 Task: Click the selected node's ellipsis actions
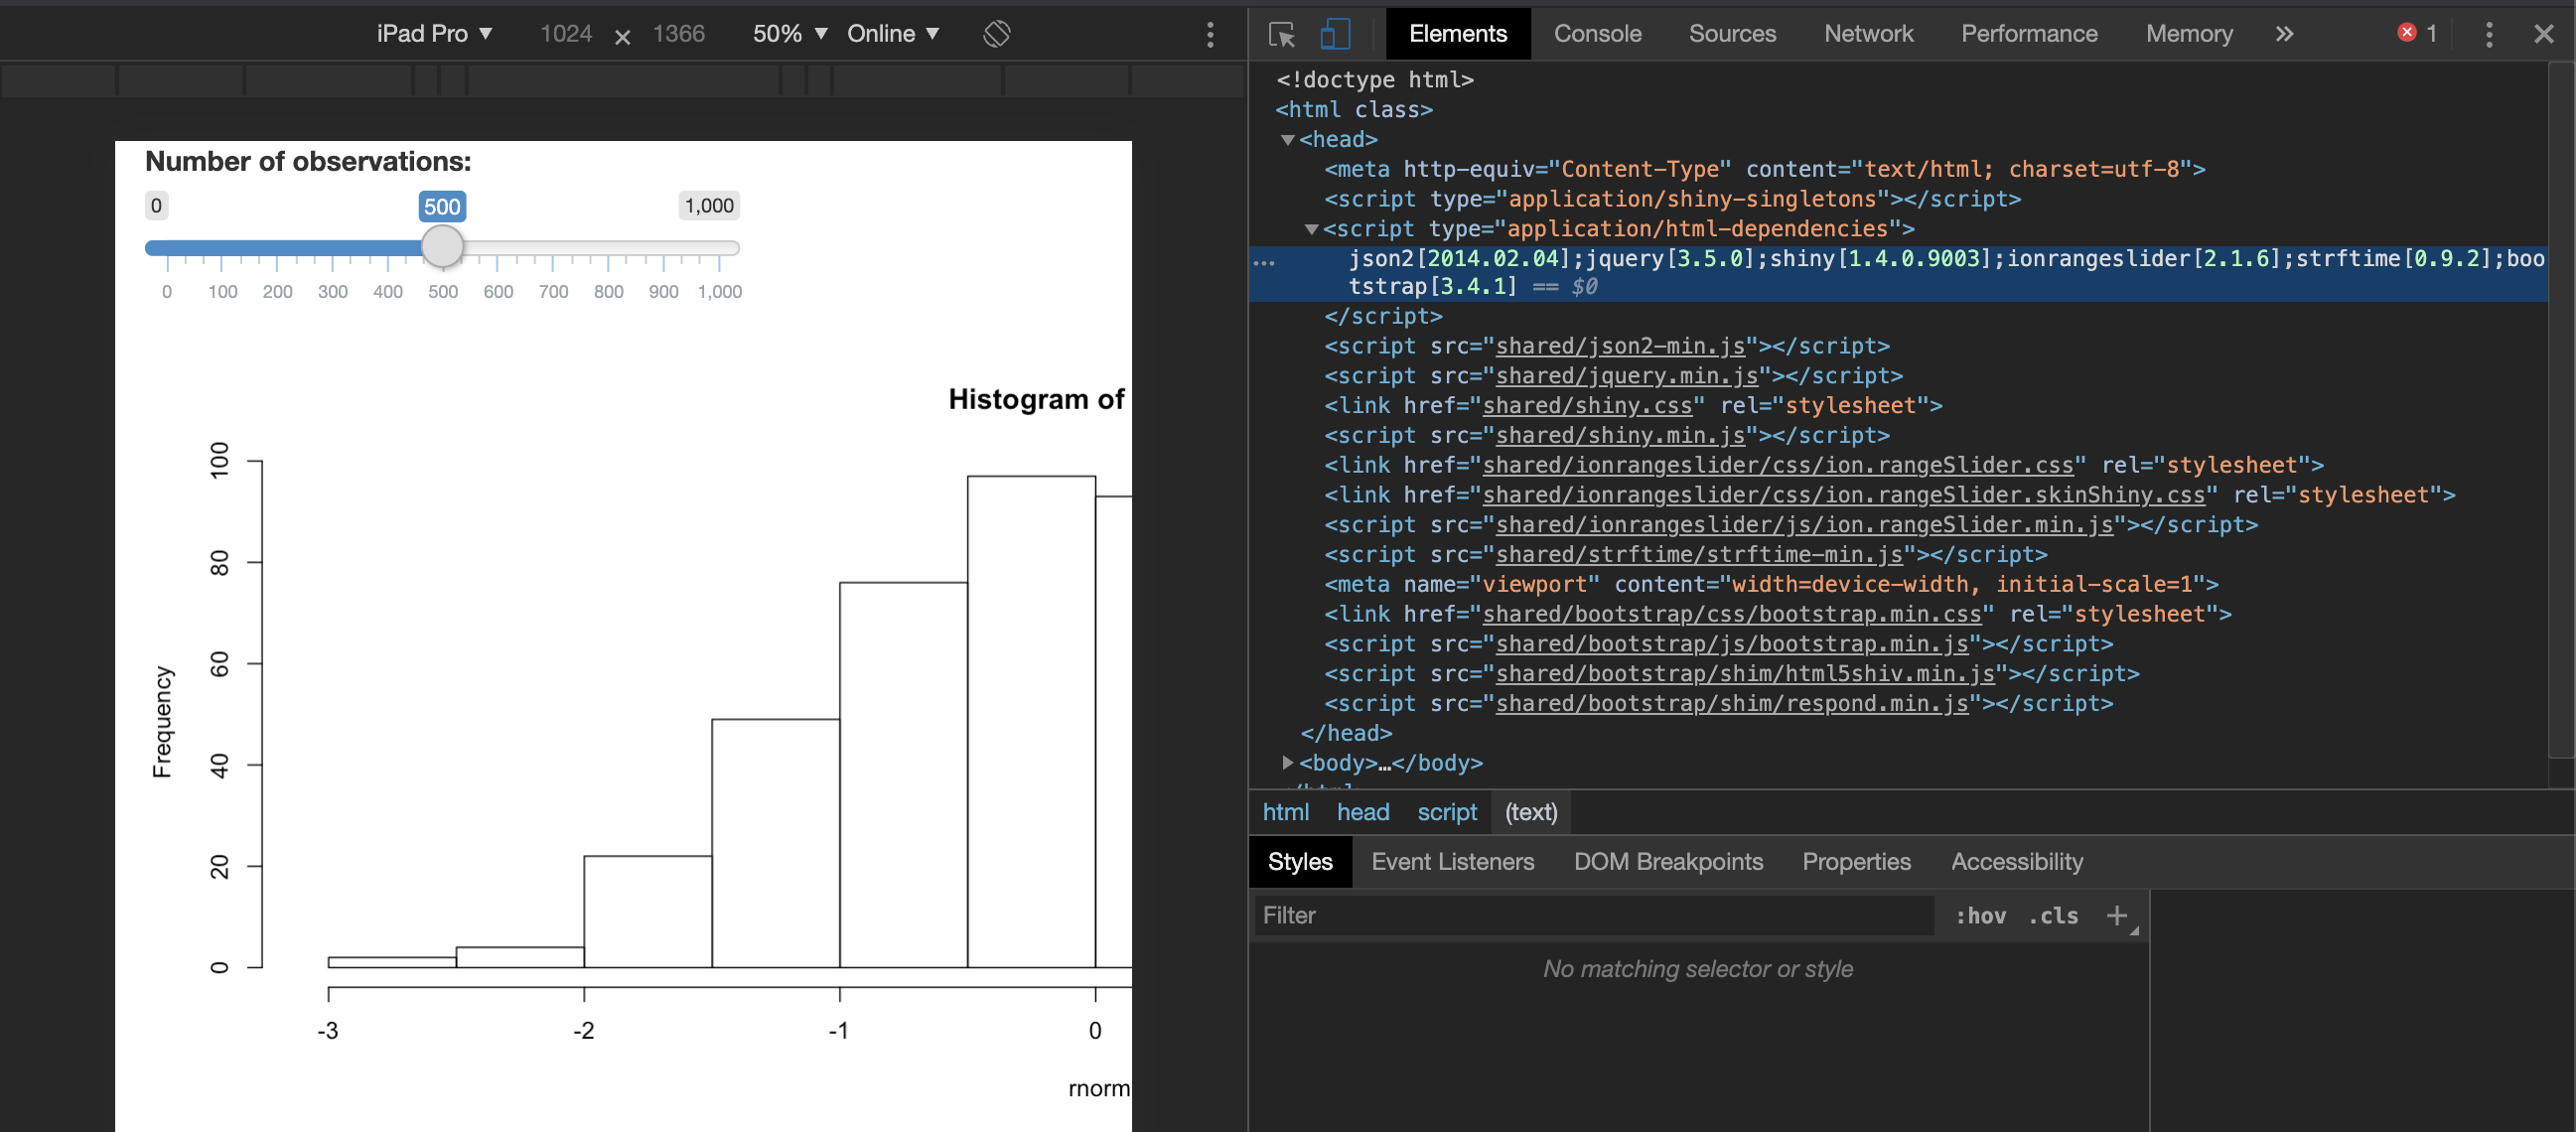coord(1264,263)
